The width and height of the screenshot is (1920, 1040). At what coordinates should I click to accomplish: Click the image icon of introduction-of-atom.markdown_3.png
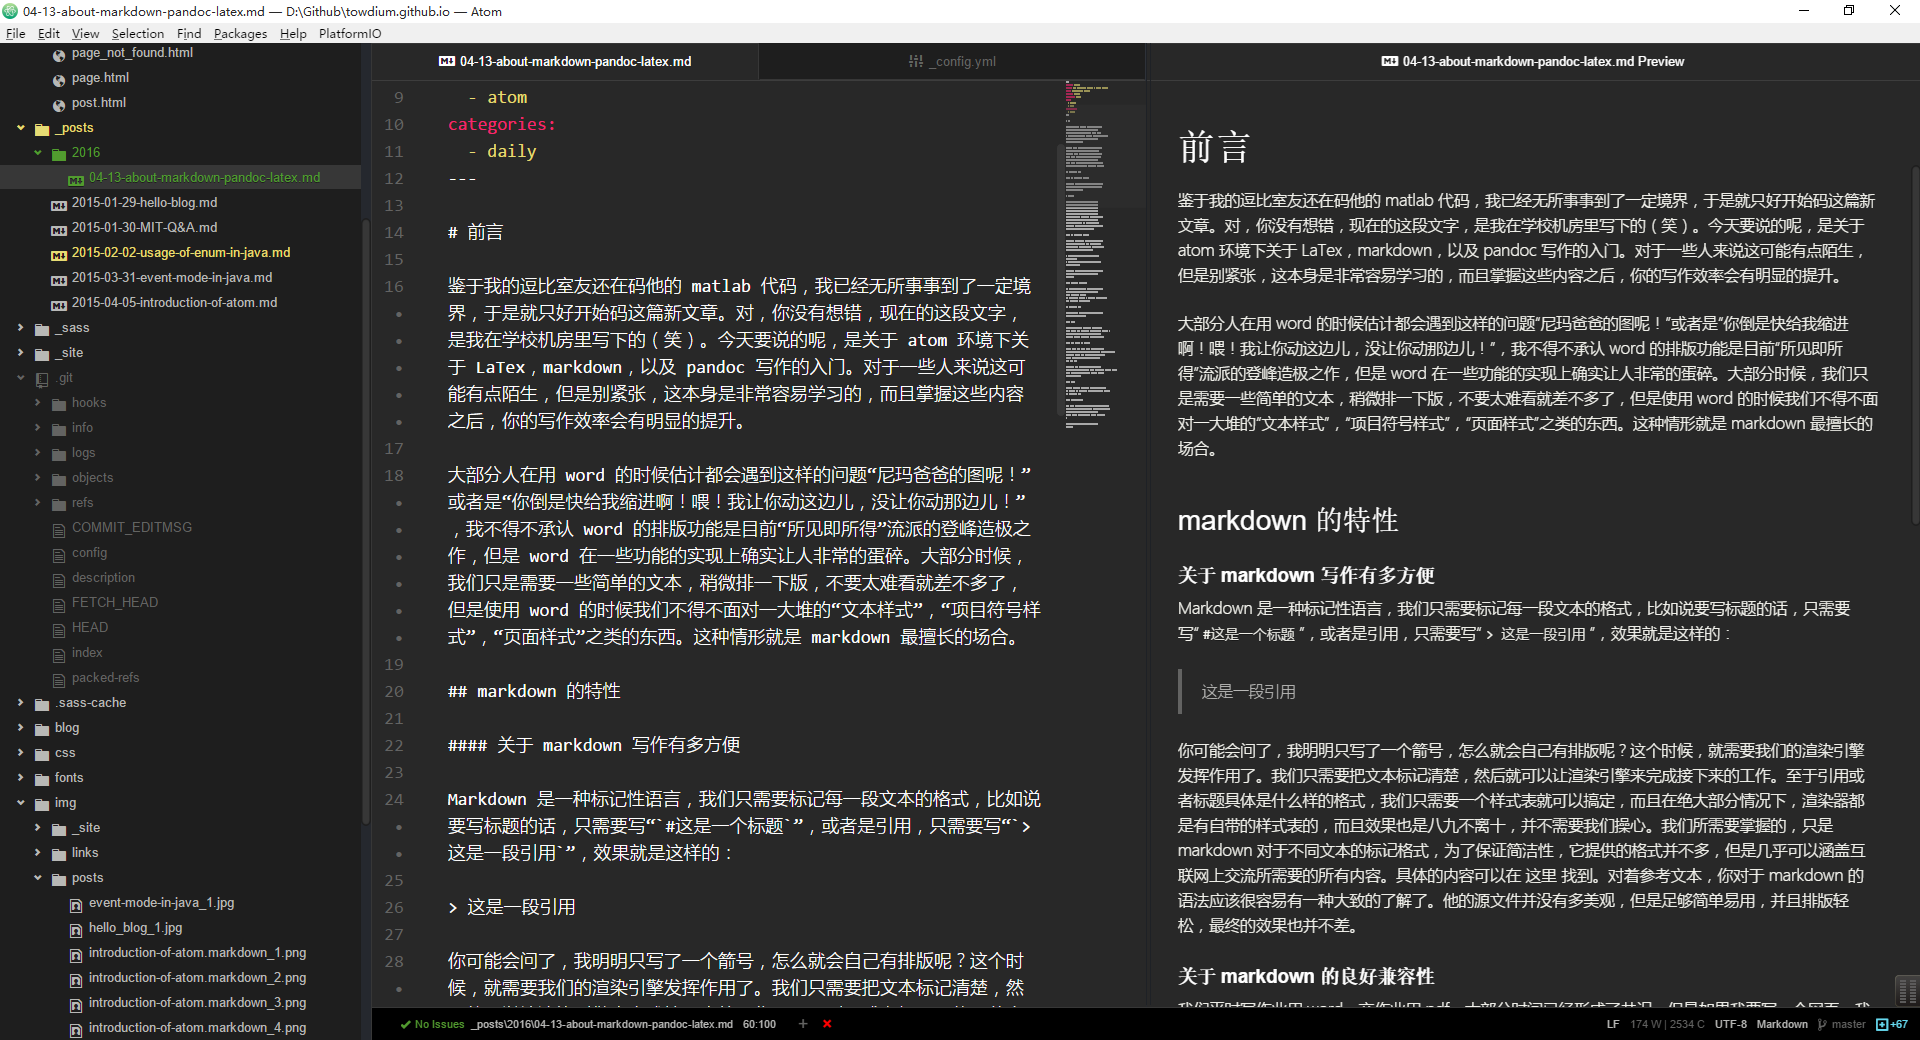coord(76,1005)
